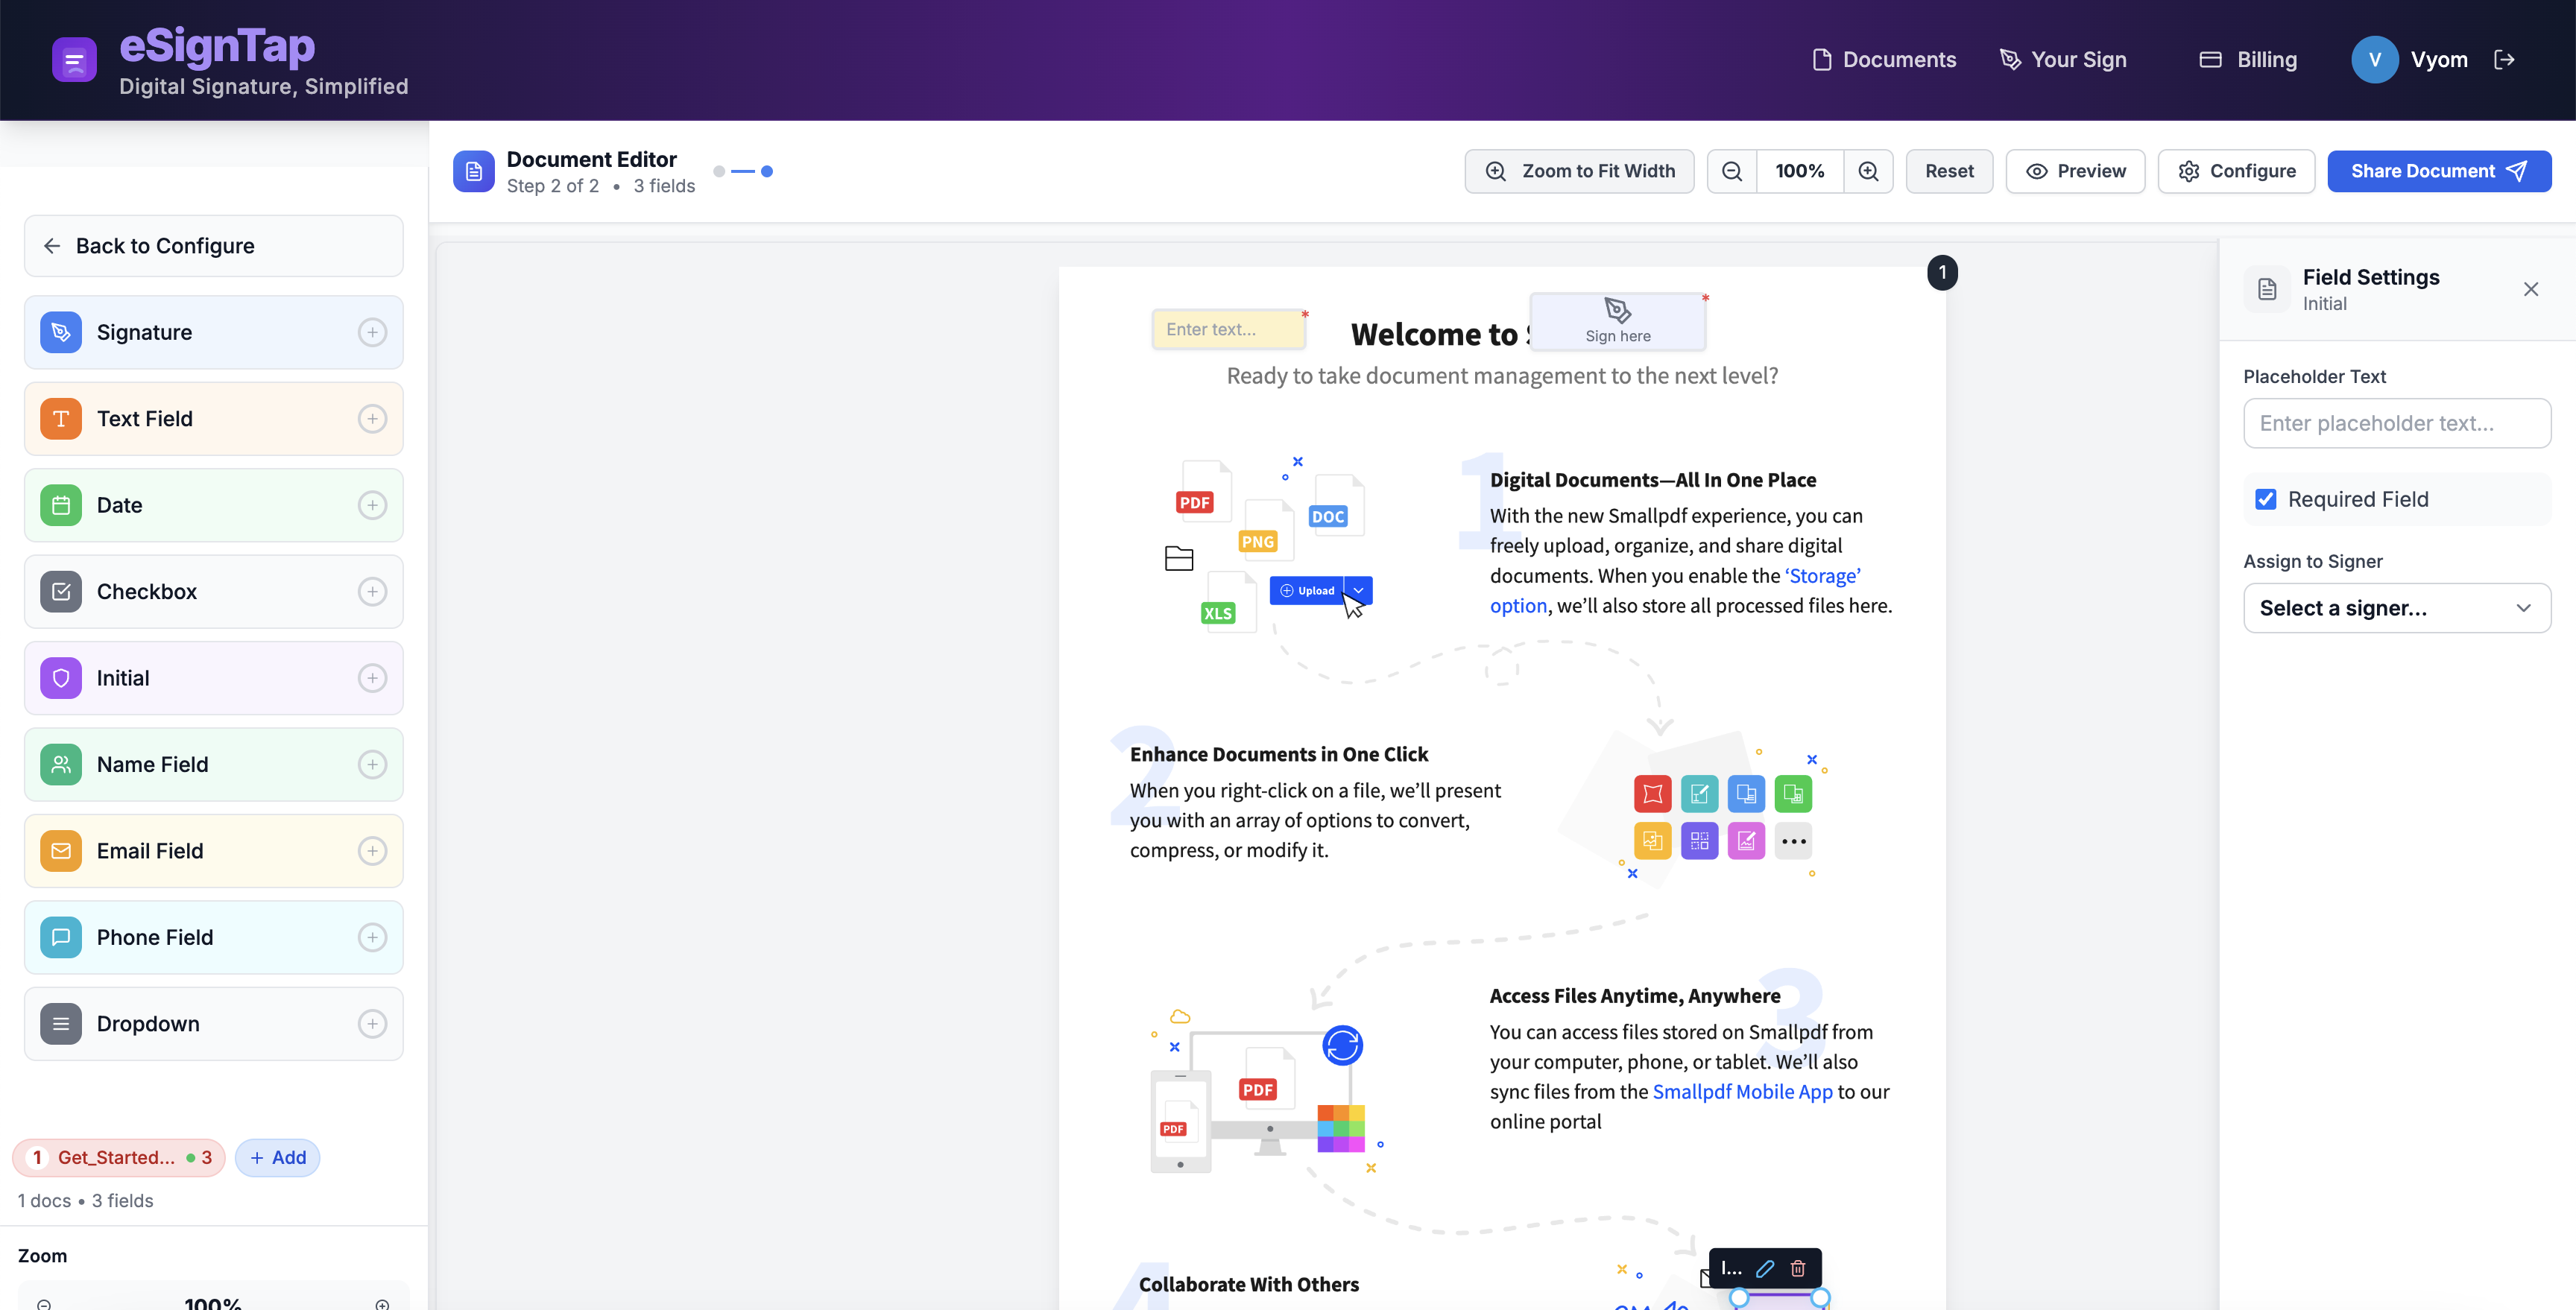Add a Checkbox field via plus icon
2576x1310 pixels.
pos(372,592)
